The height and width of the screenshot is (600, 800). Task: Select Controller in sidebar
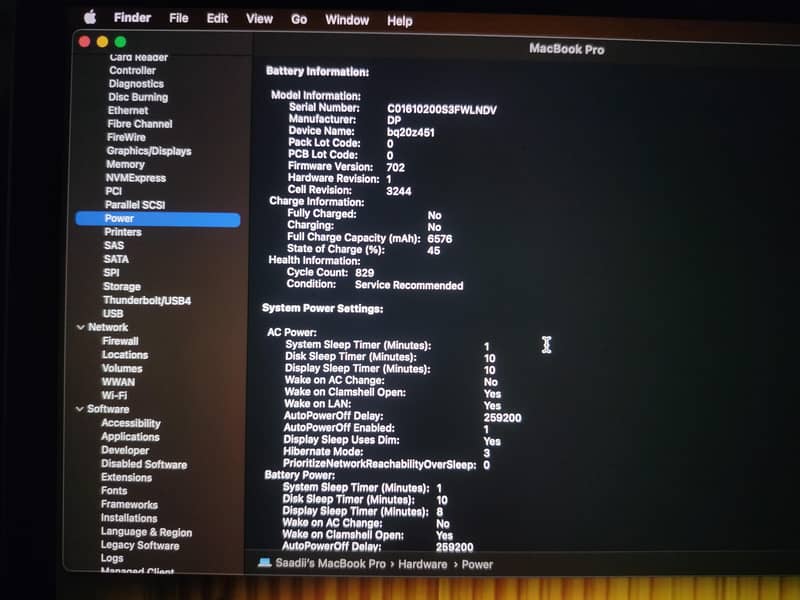click(x=132, y=70)
